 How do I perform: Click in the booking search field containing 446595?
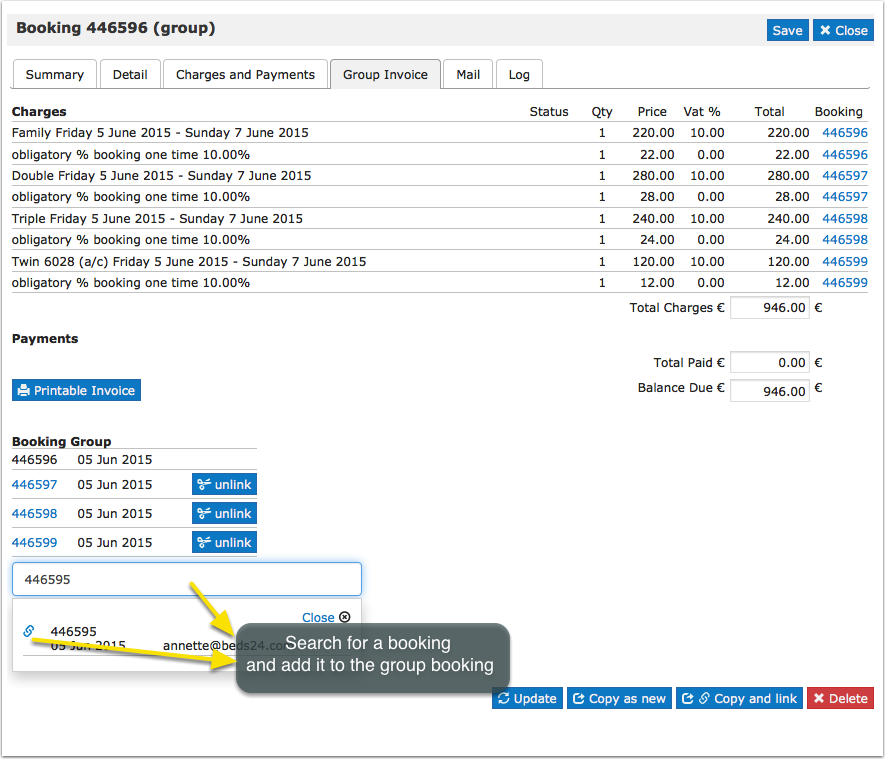coord(187,579)
